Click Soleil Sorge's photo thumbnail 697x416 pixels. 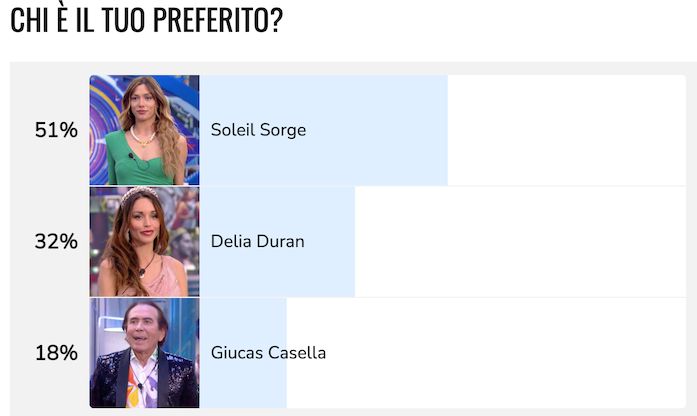pos(144,130)
